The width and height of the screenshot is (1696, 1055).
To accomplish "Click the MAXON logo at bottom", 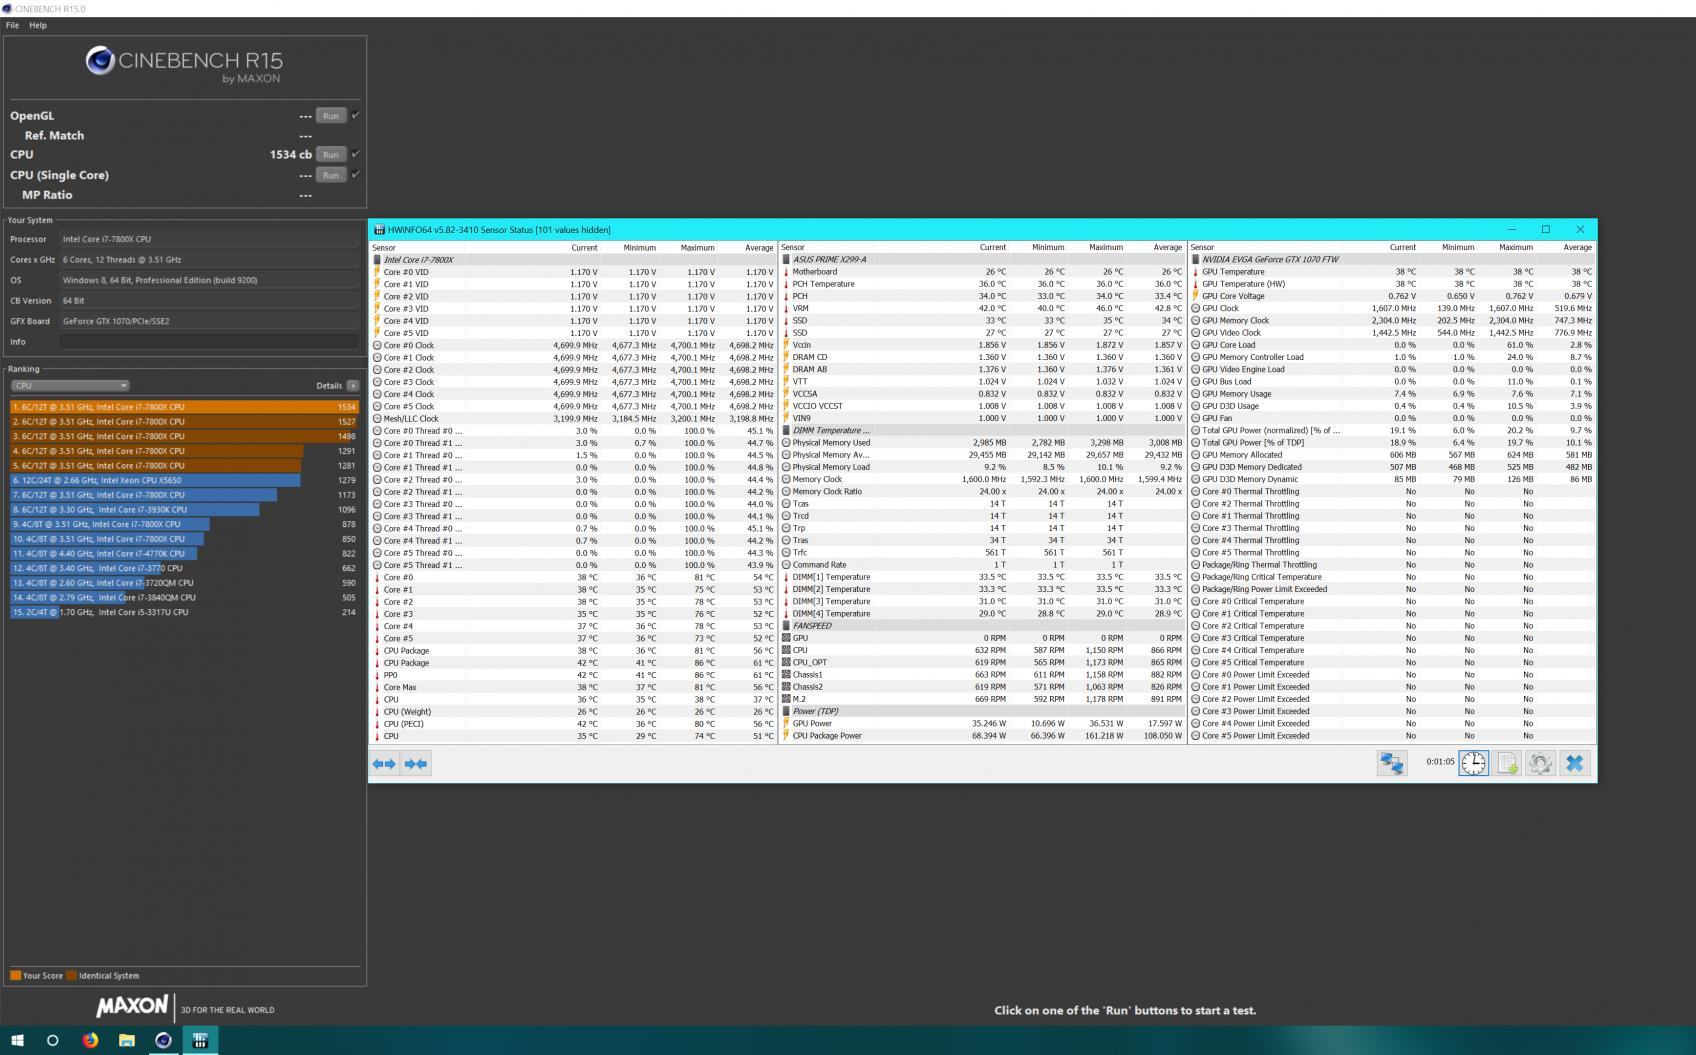I will [x=132, y=1007].
